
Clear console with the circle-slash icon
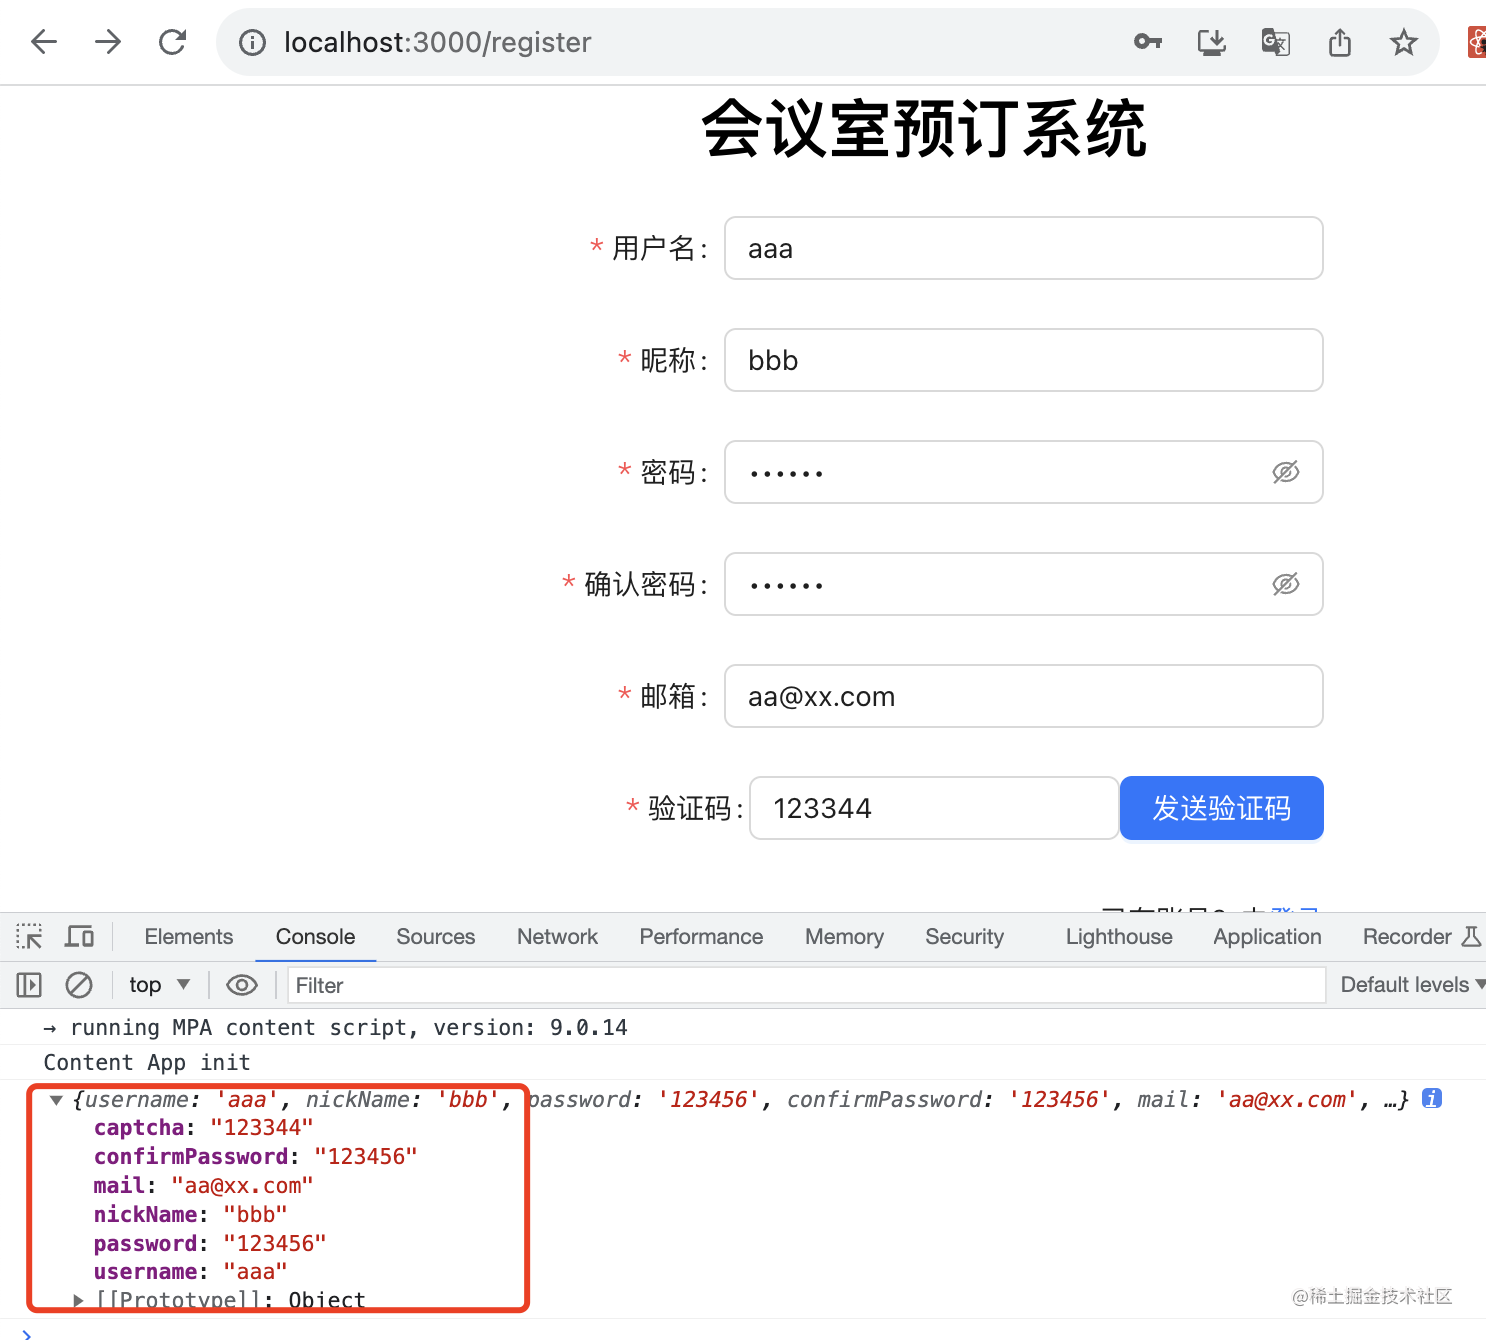[x=79, y=985]
